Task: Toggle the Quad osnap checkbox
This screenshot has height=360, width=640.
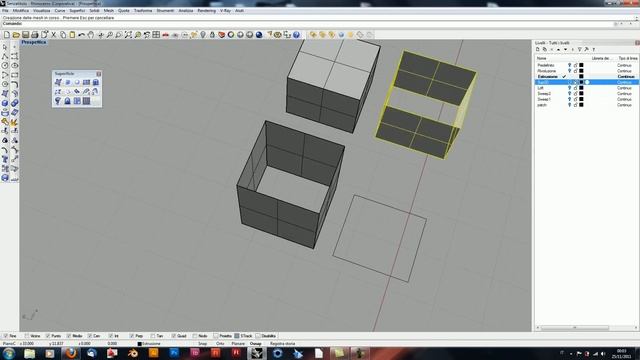Action: click(x=173, y=336)
